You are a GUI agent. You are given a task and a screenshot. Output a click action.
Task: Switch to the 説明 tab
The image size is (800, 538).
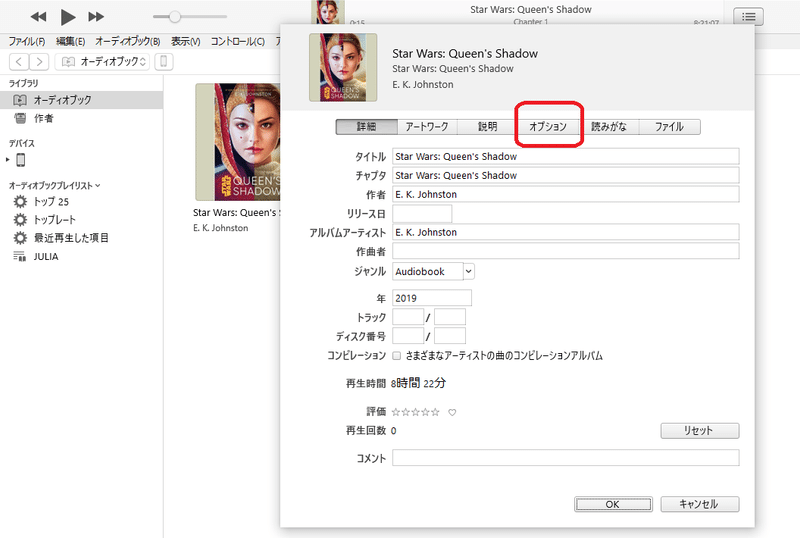coord(487,127)
